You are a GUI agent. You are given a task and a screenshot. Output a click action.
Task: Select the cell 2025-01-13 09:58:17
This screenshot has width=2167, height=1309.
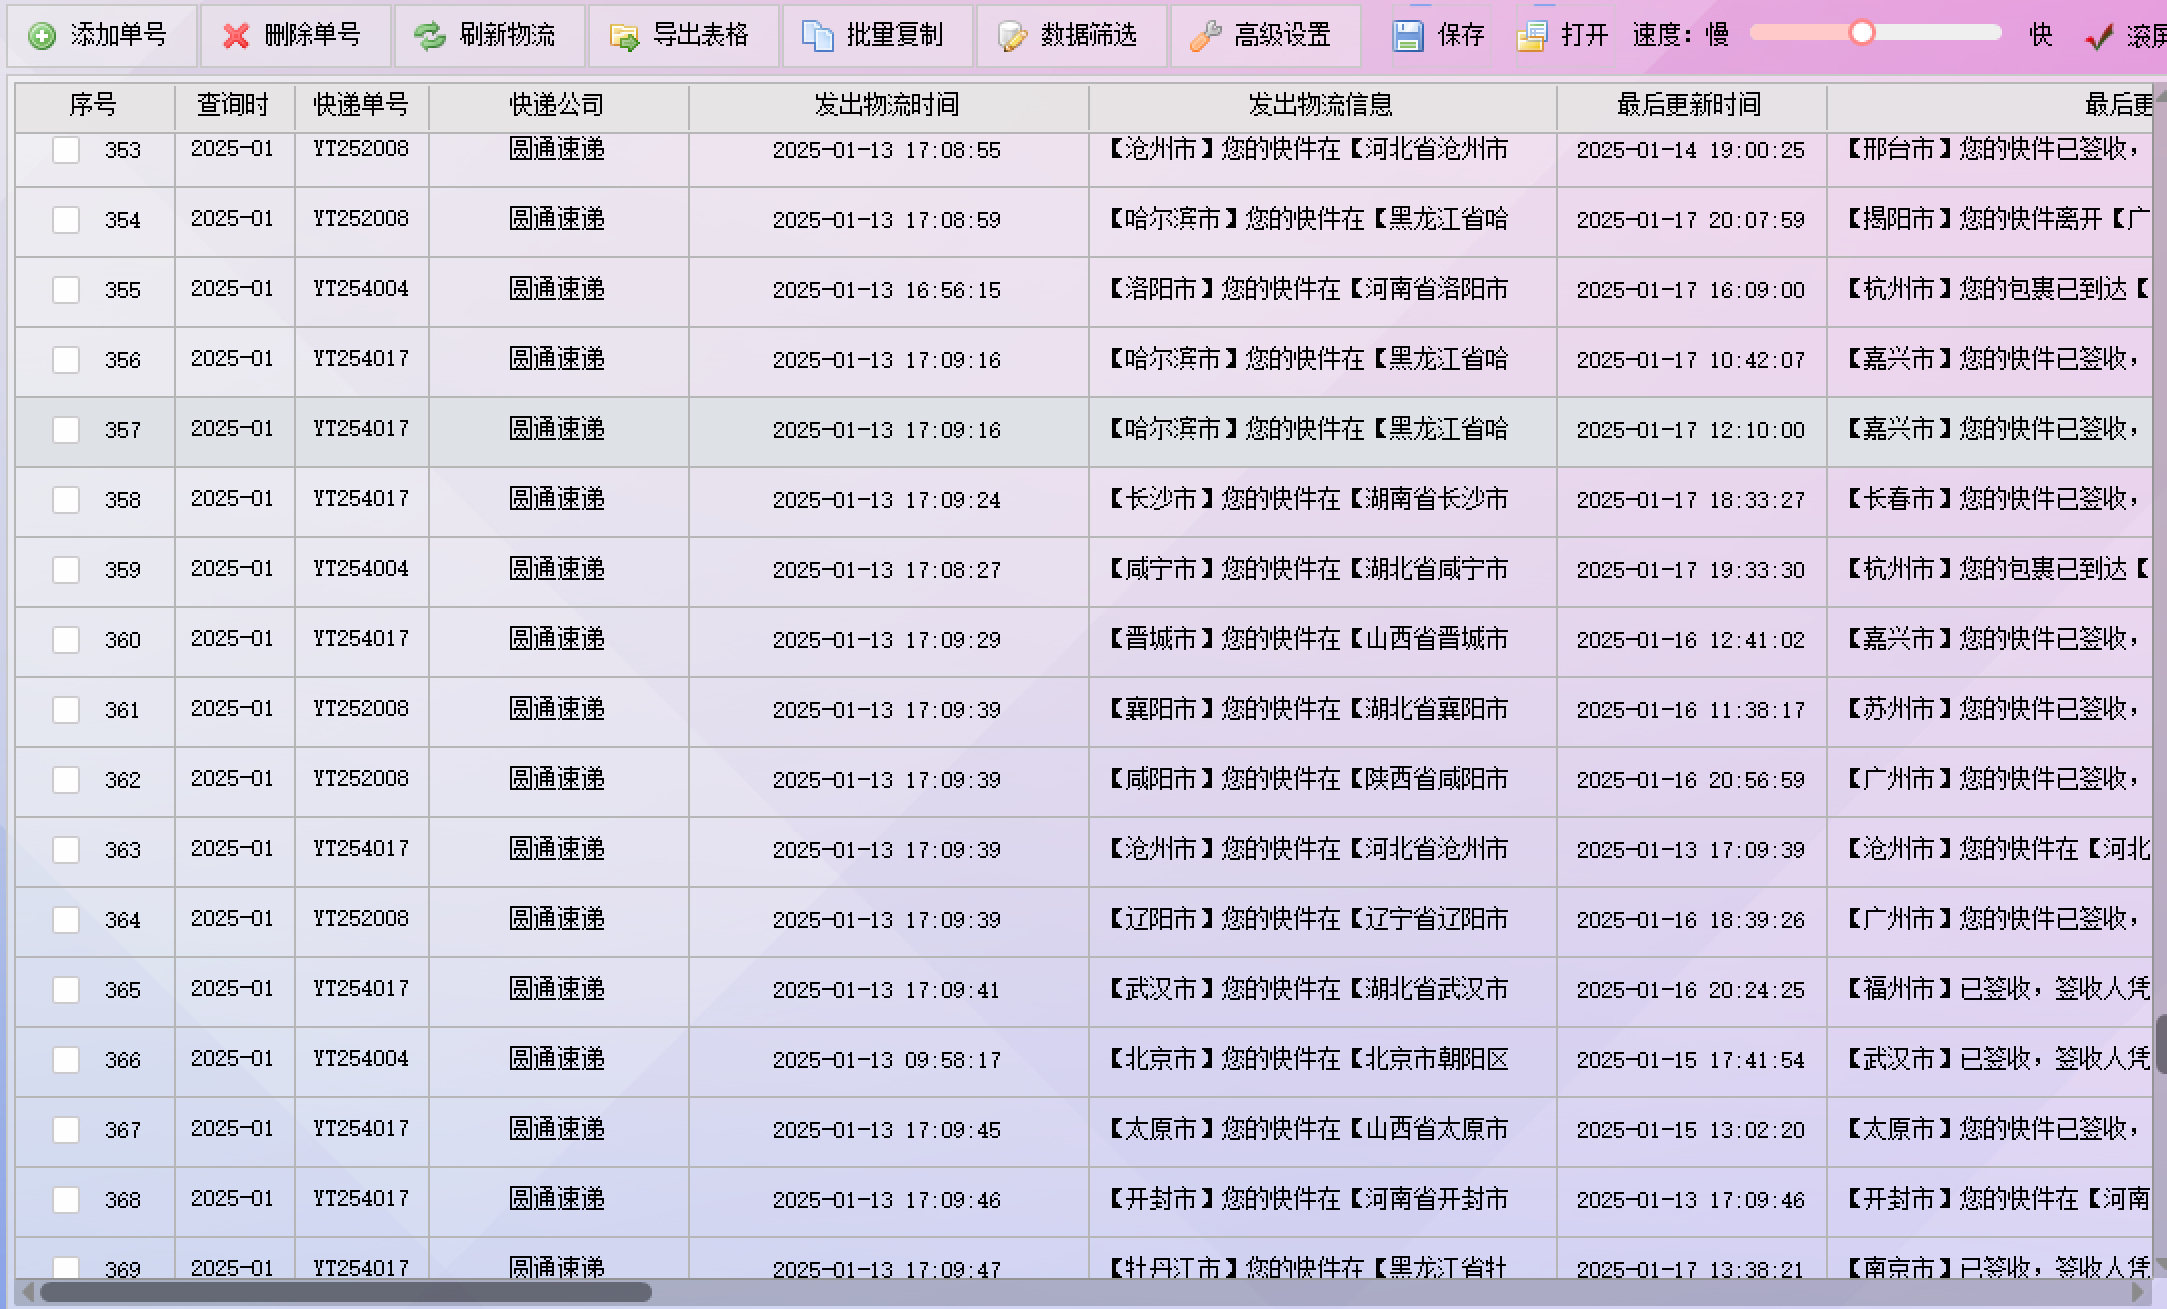click(887, 1060)
